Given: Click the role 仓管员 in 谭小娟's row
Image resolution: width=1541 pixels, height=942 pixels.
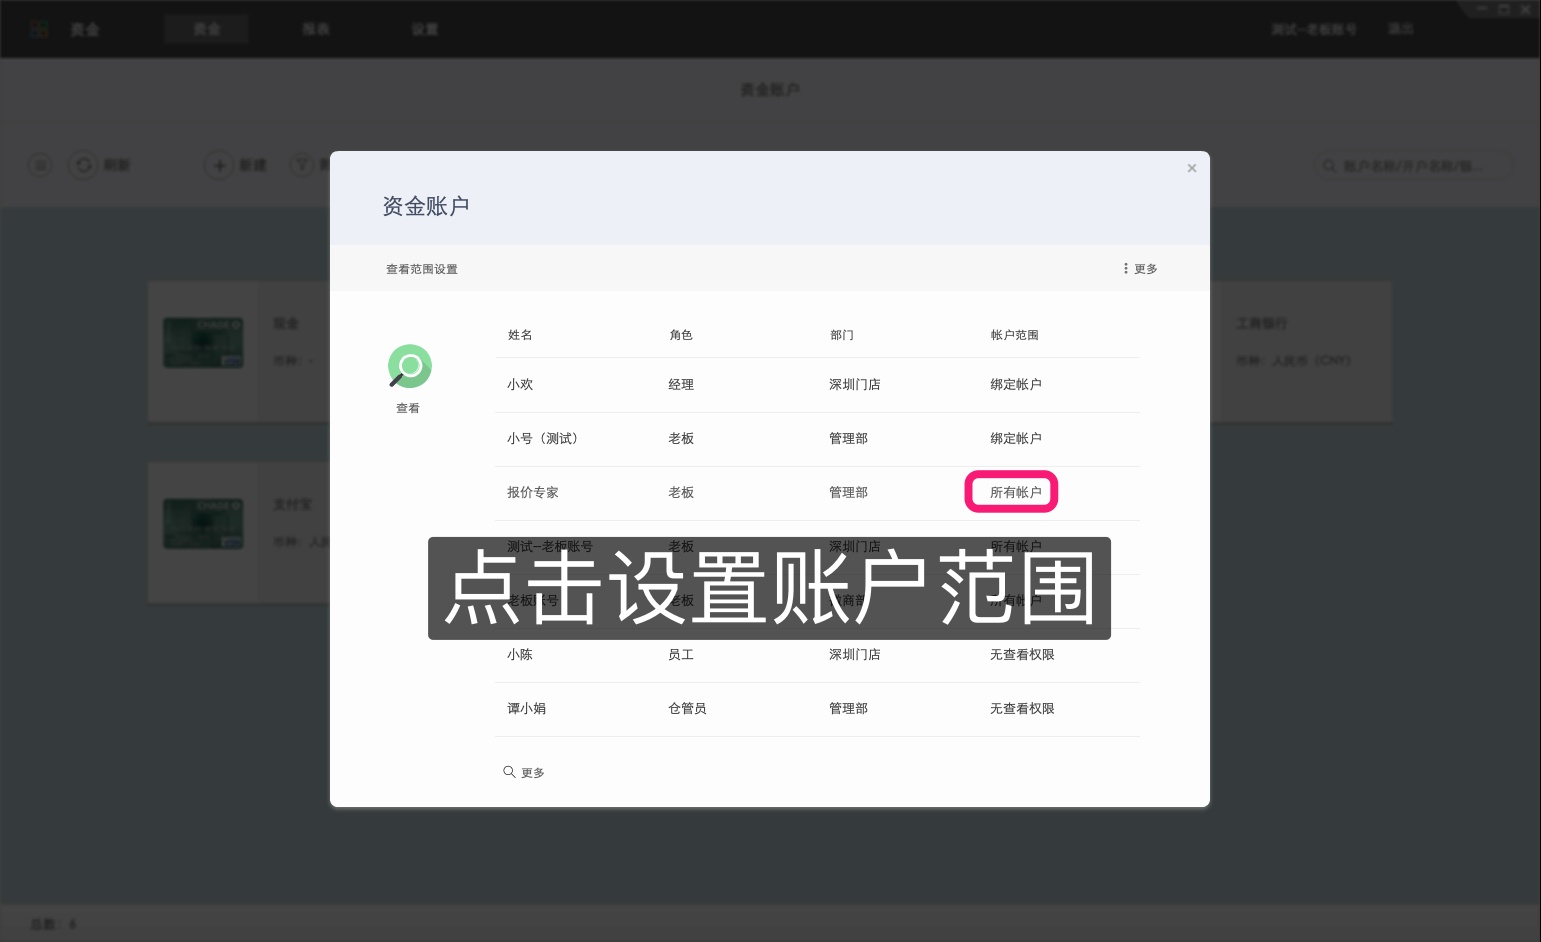Looking at the screenshot, I should pos(687,708).
